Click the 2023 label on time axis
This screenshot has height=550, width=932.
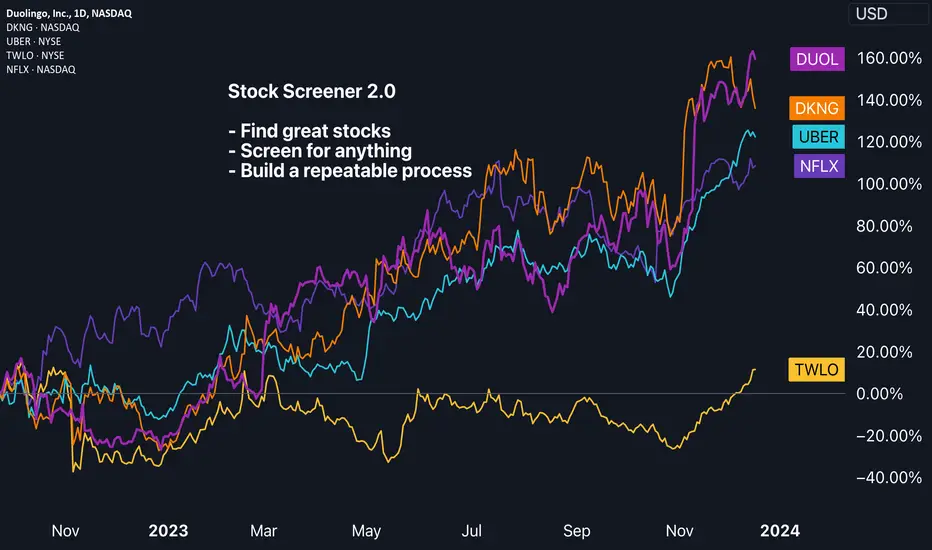click(168, 530)
